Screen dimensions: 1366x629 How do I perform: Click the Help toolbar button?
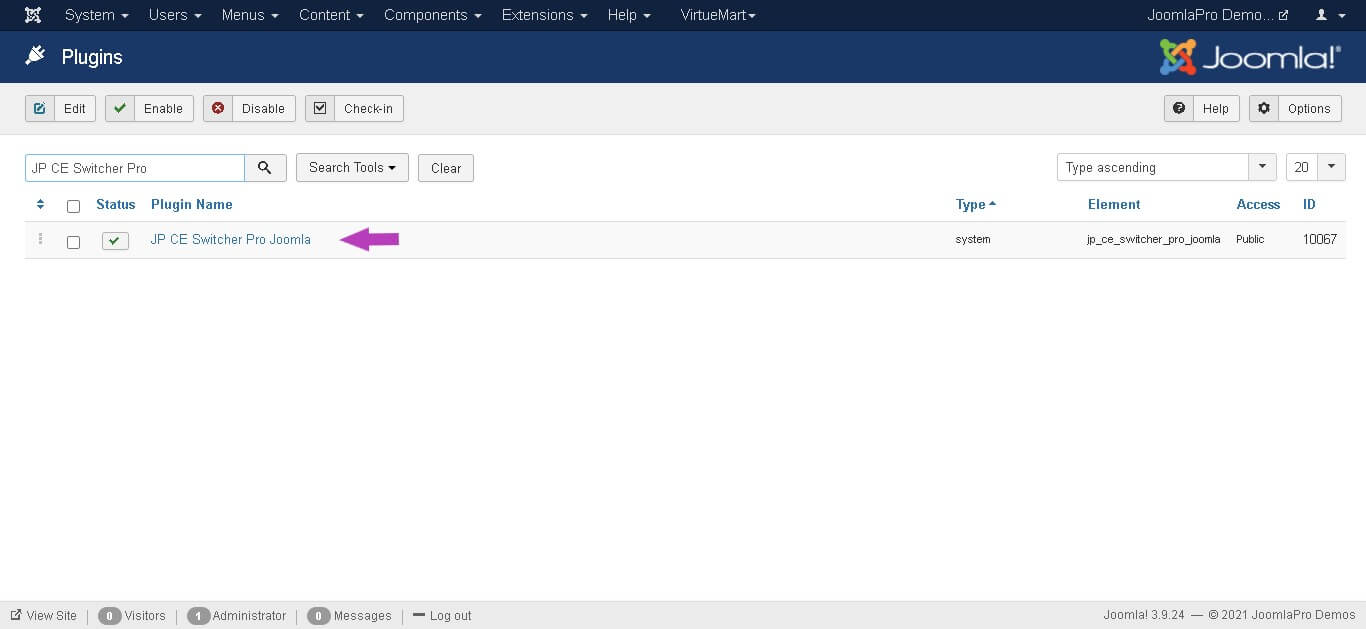tap(1202, 108)
